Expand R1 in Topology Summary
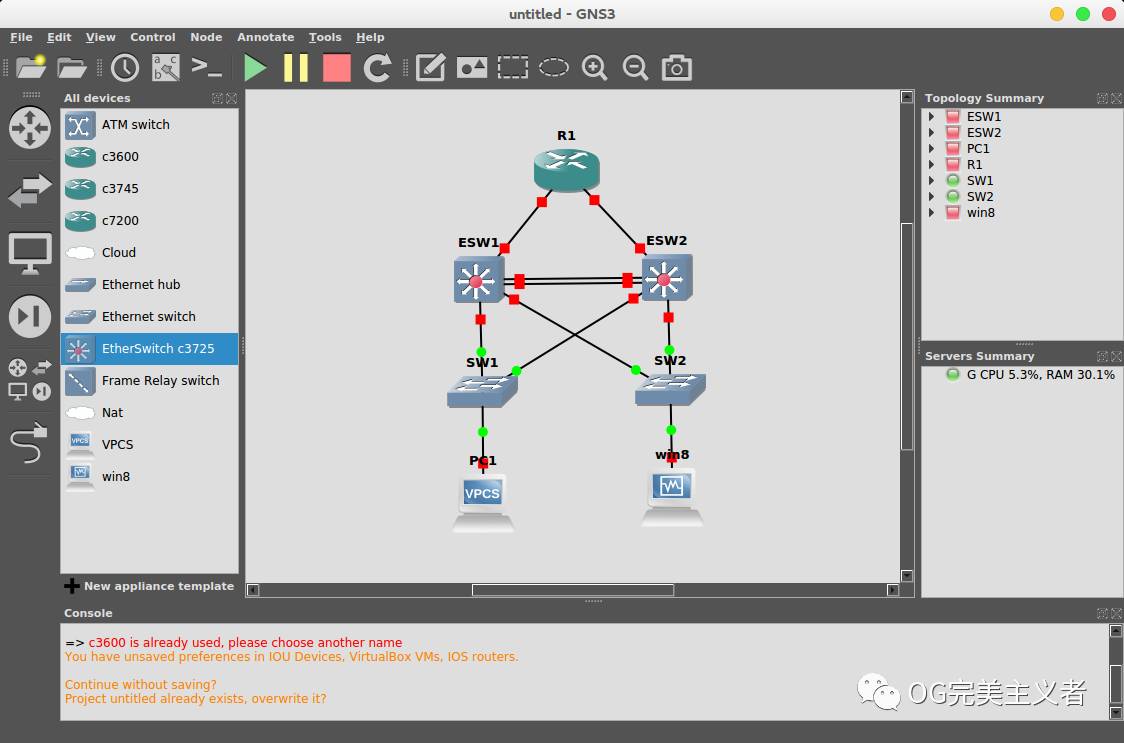The image size is (1124, 743). click(x=931, y=165)
